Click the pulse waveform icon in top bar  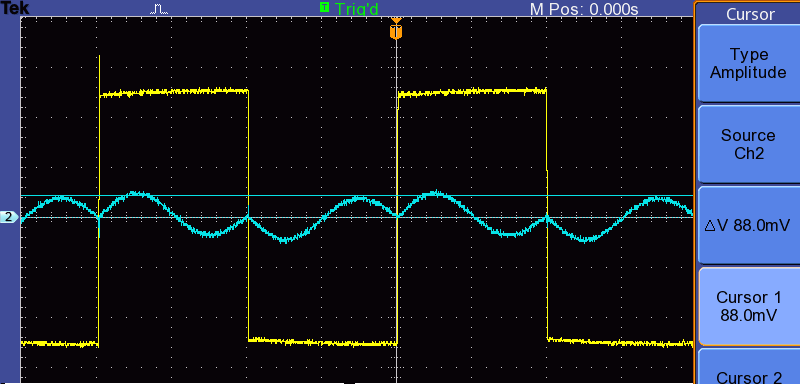coord(158,8)
